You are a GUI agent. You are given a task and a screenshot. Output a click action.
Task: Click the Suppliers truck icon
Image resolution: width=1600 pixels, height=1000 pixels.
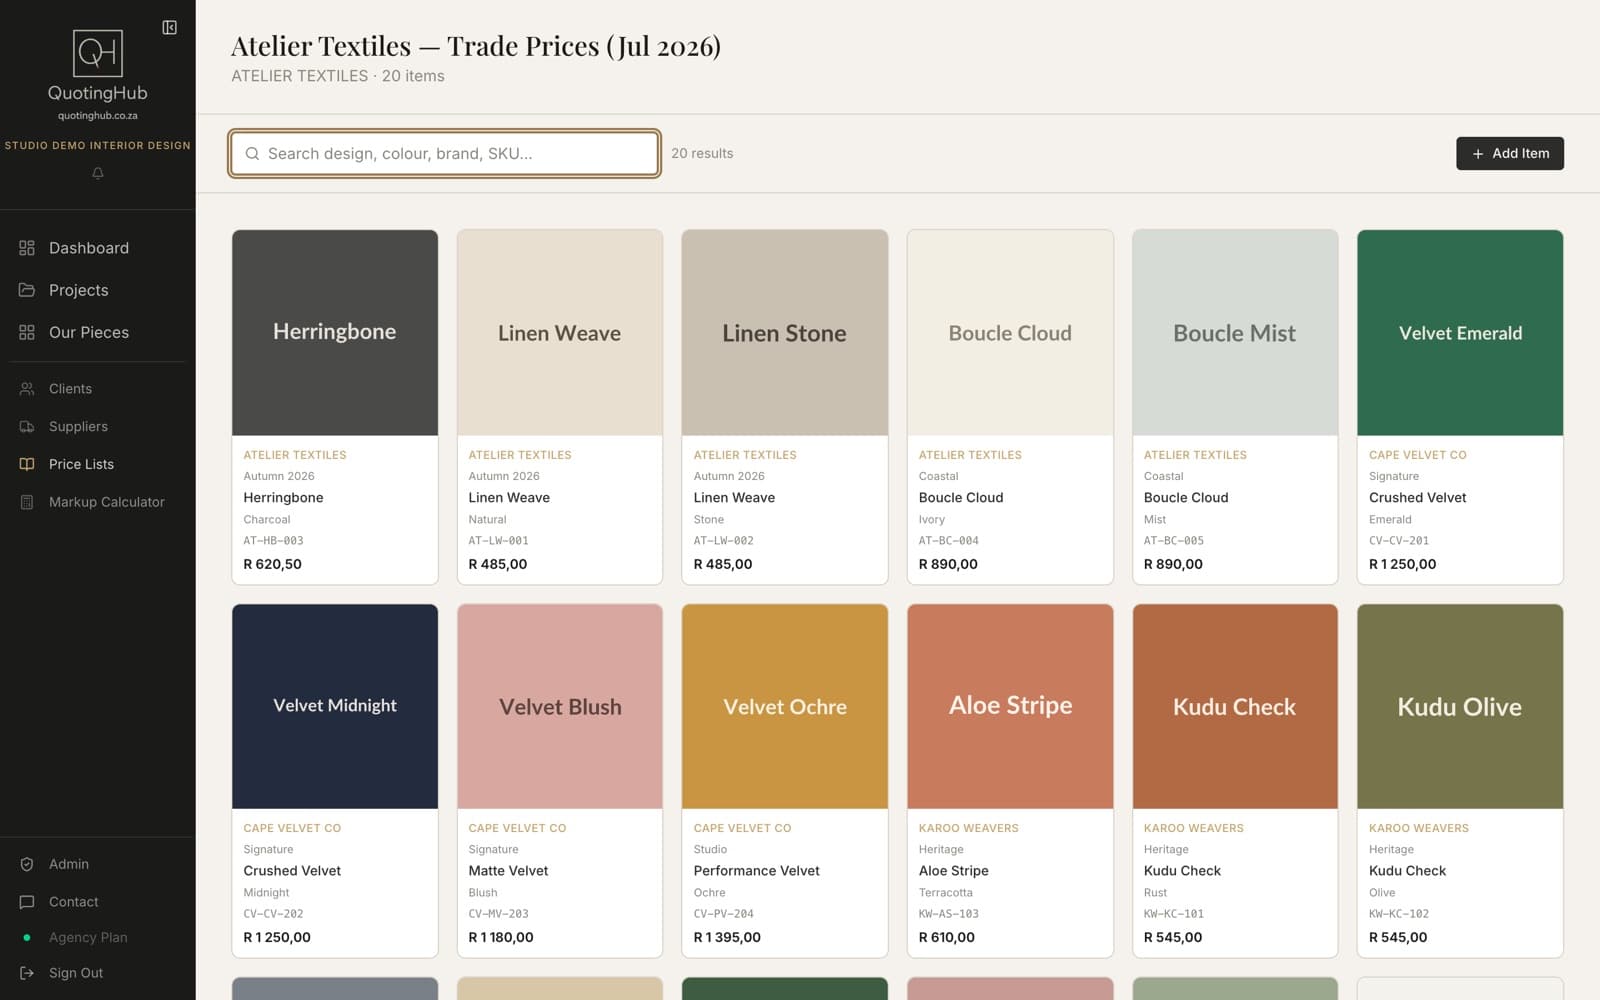point(27,426)
